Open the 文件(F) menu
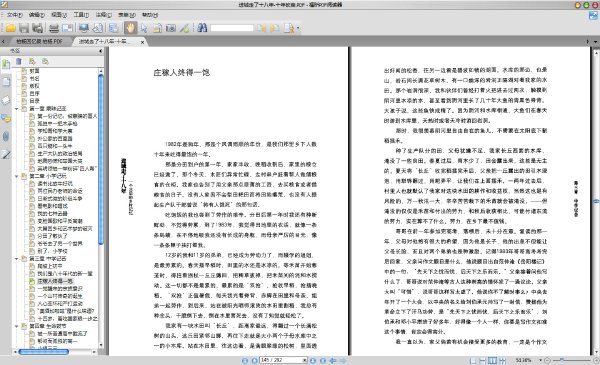600x365 pixels. (15, 15)
